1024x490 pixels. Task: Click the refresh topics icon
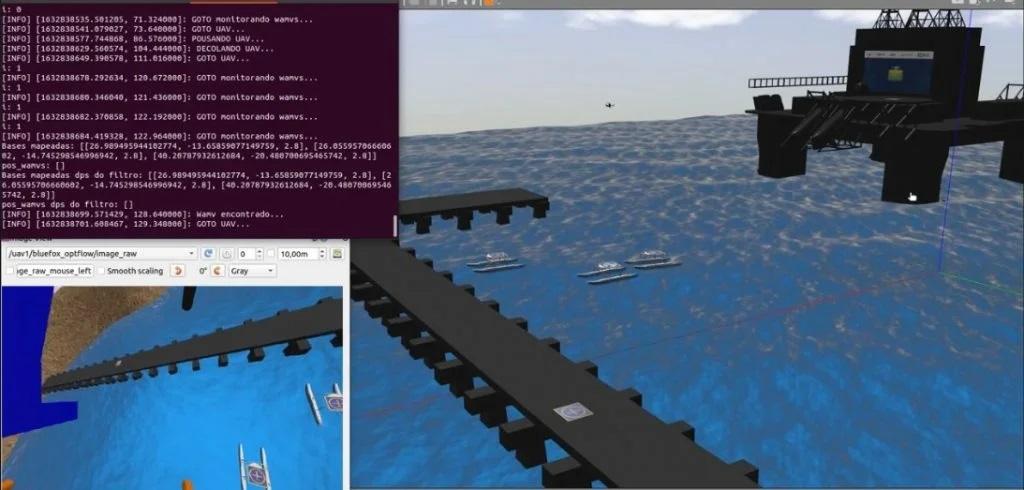pos(208,254)
